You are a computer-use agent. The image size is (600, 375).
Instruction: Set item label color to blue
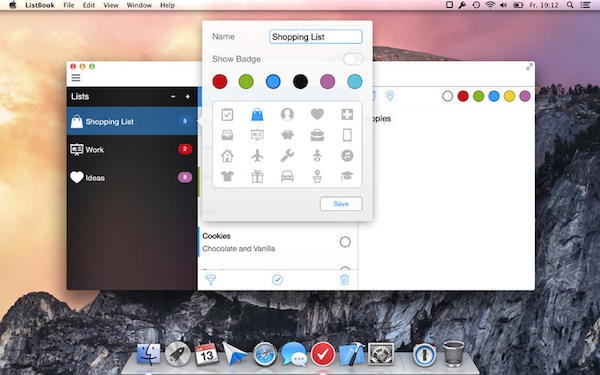(x=494, y=96)
